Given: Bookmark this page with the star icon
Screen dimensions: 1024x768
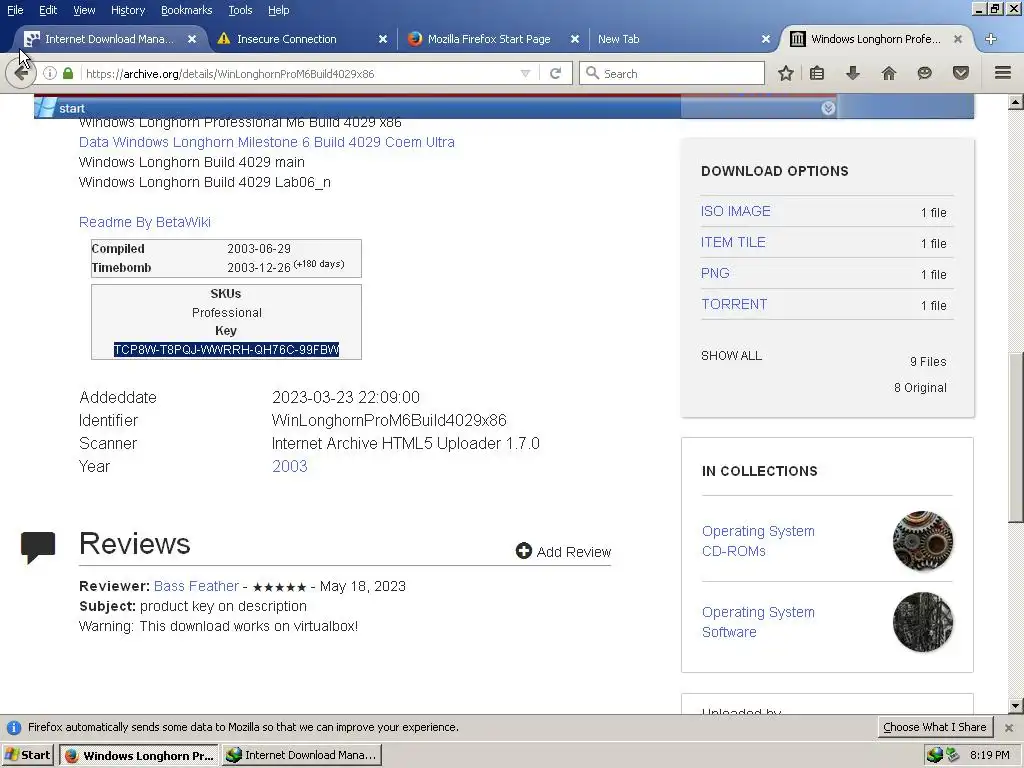Looking at the screenshot, I should click(786, 73).
